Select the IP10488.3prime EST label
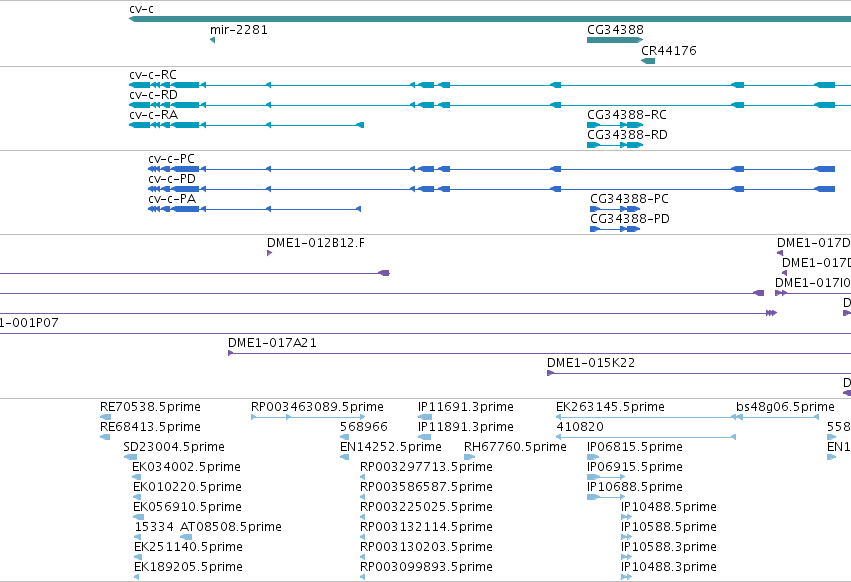The width and height of the screenshot is (851, 582). pos(669,567)
